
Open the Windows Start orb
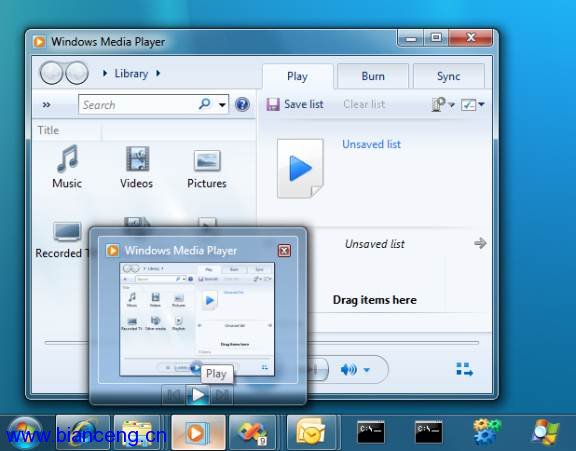24,433
